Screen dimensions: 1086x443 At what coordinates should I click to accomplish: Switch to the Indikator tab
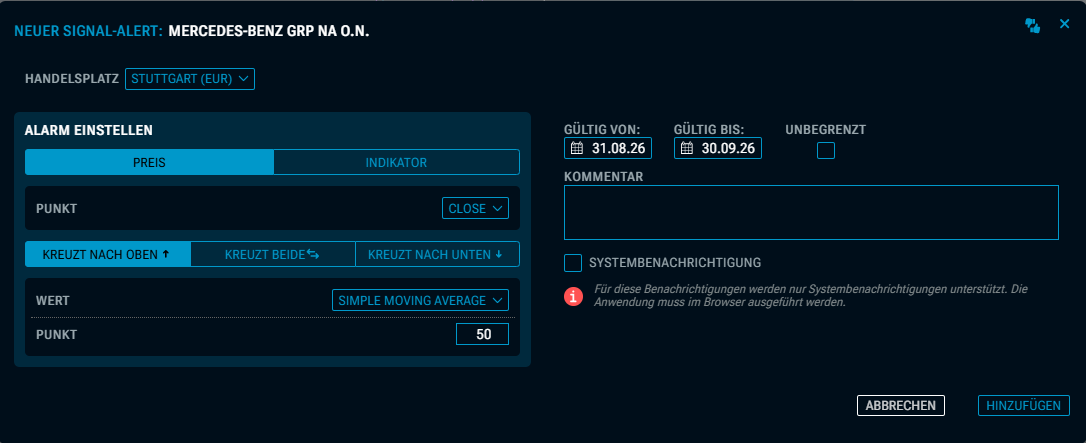(396, 163)
